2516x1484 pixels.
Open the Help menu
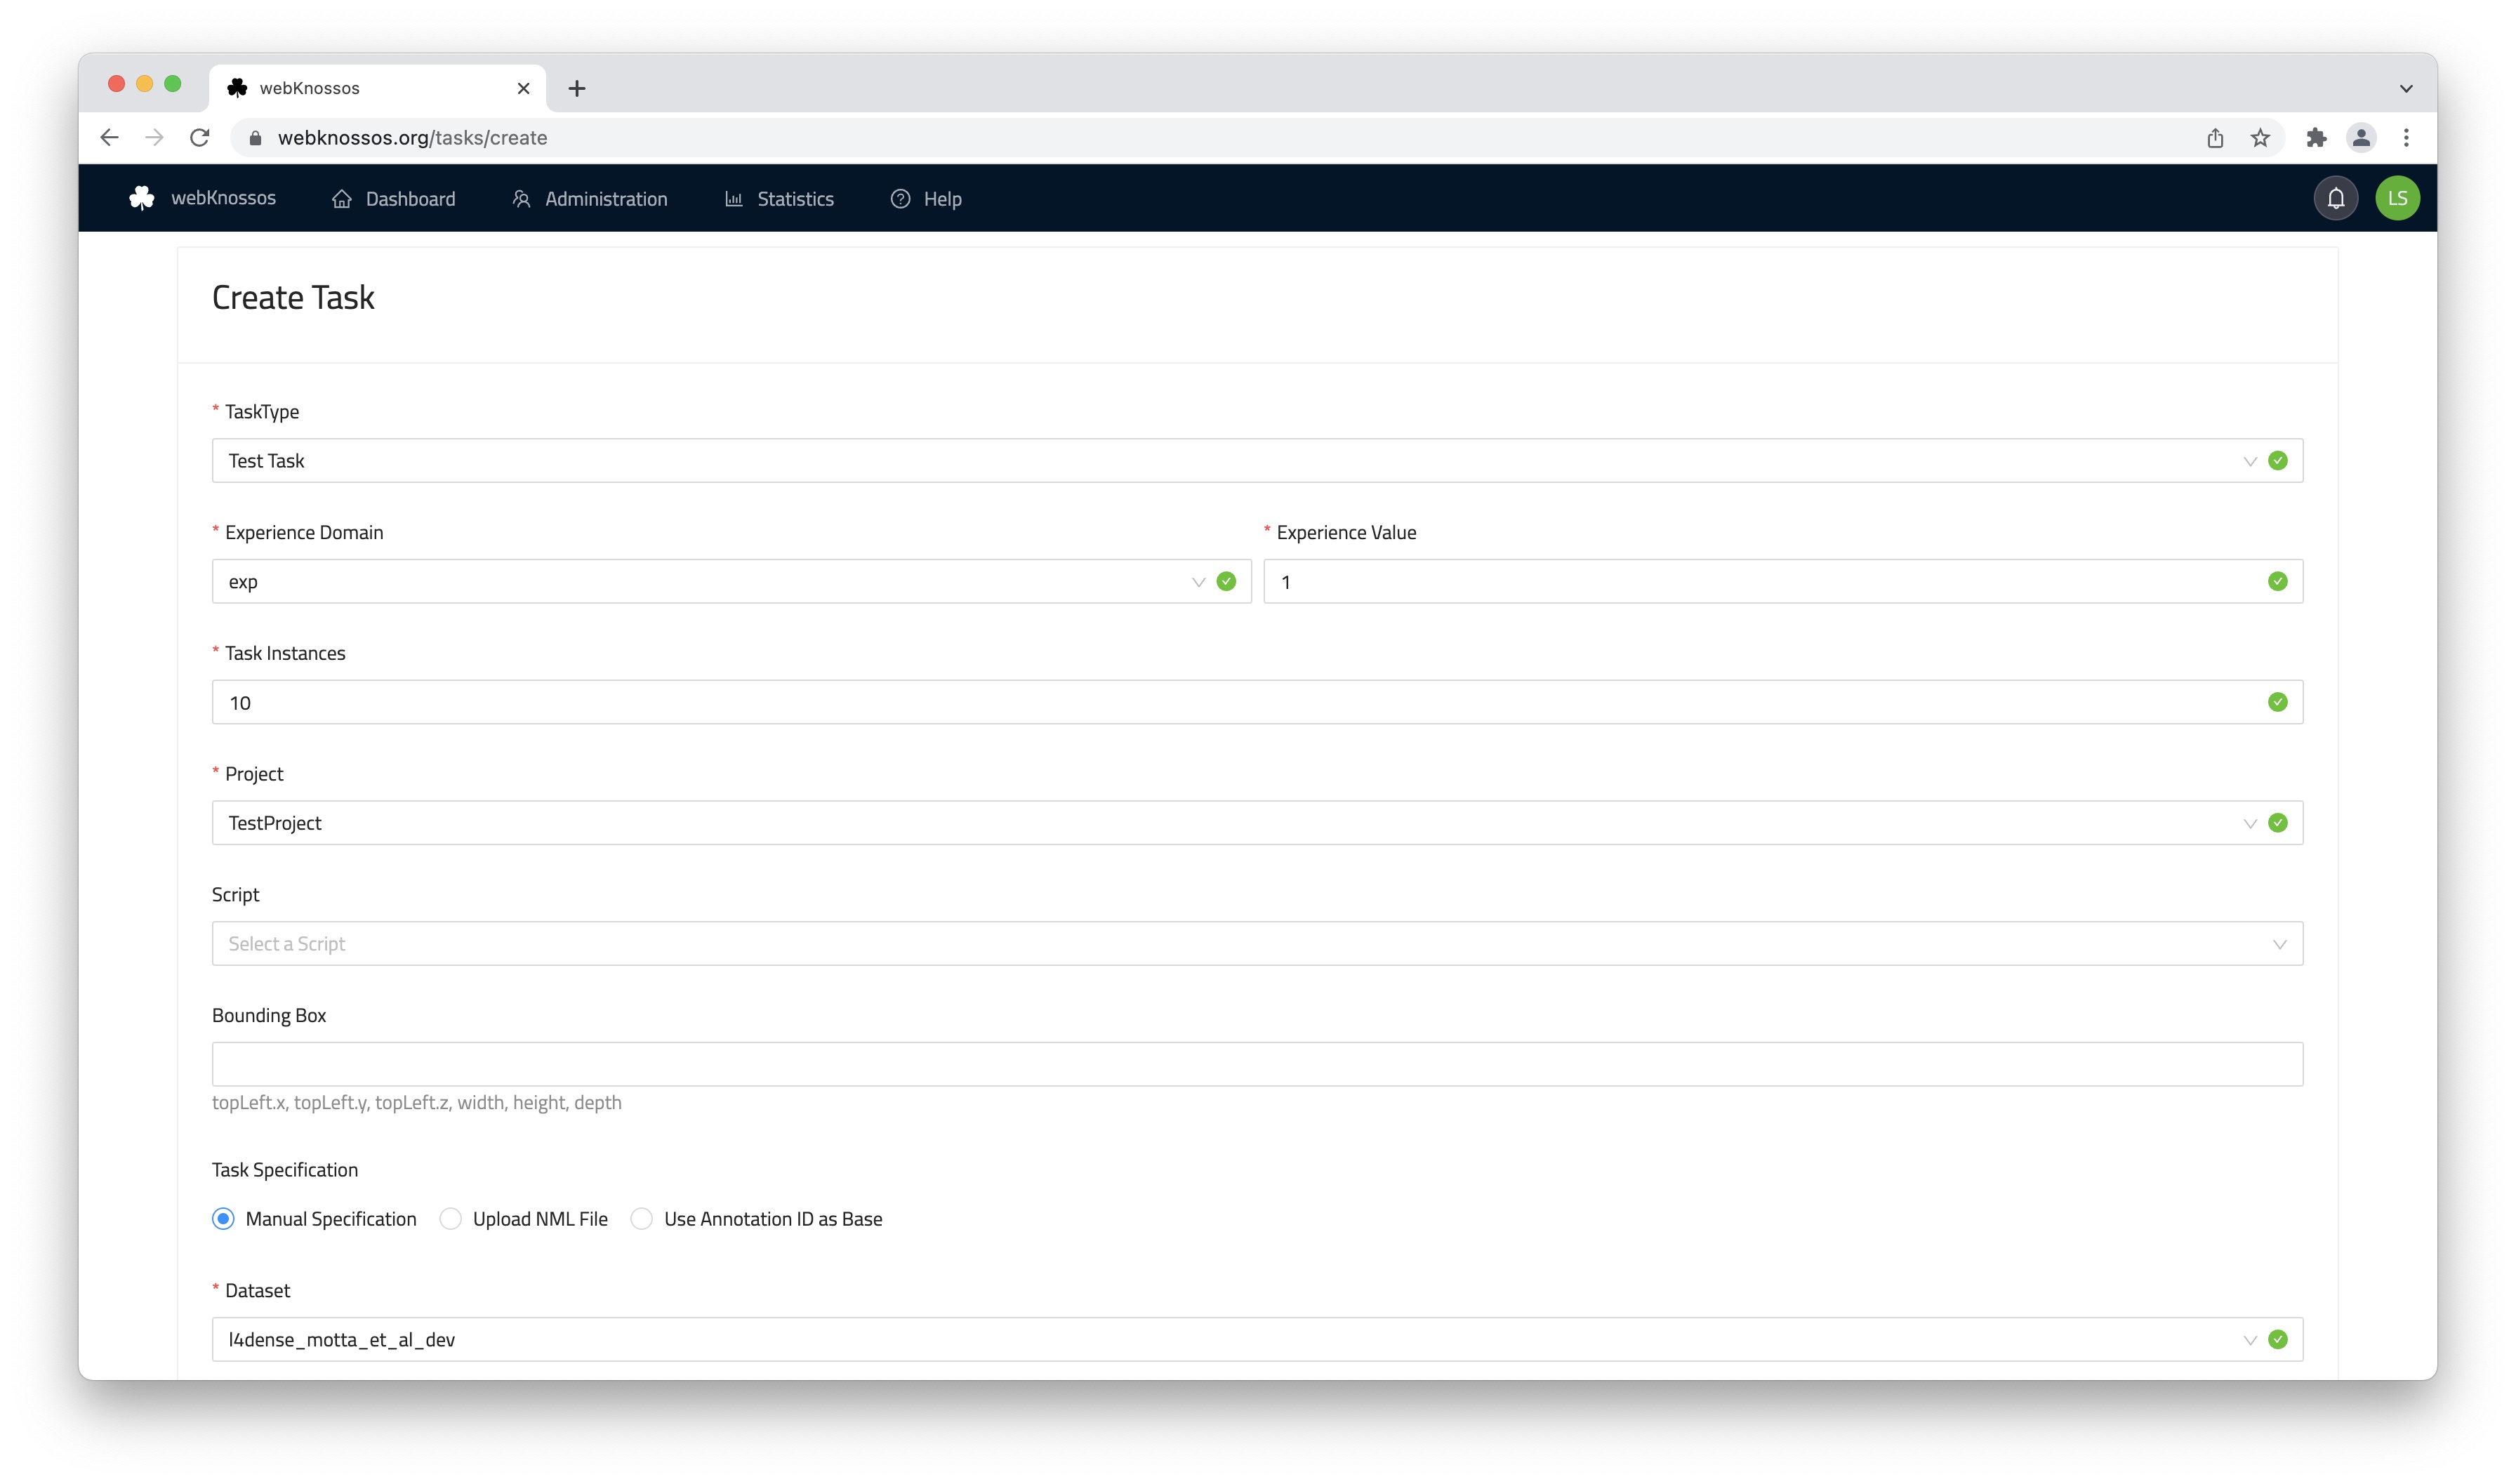pos(926,199)
